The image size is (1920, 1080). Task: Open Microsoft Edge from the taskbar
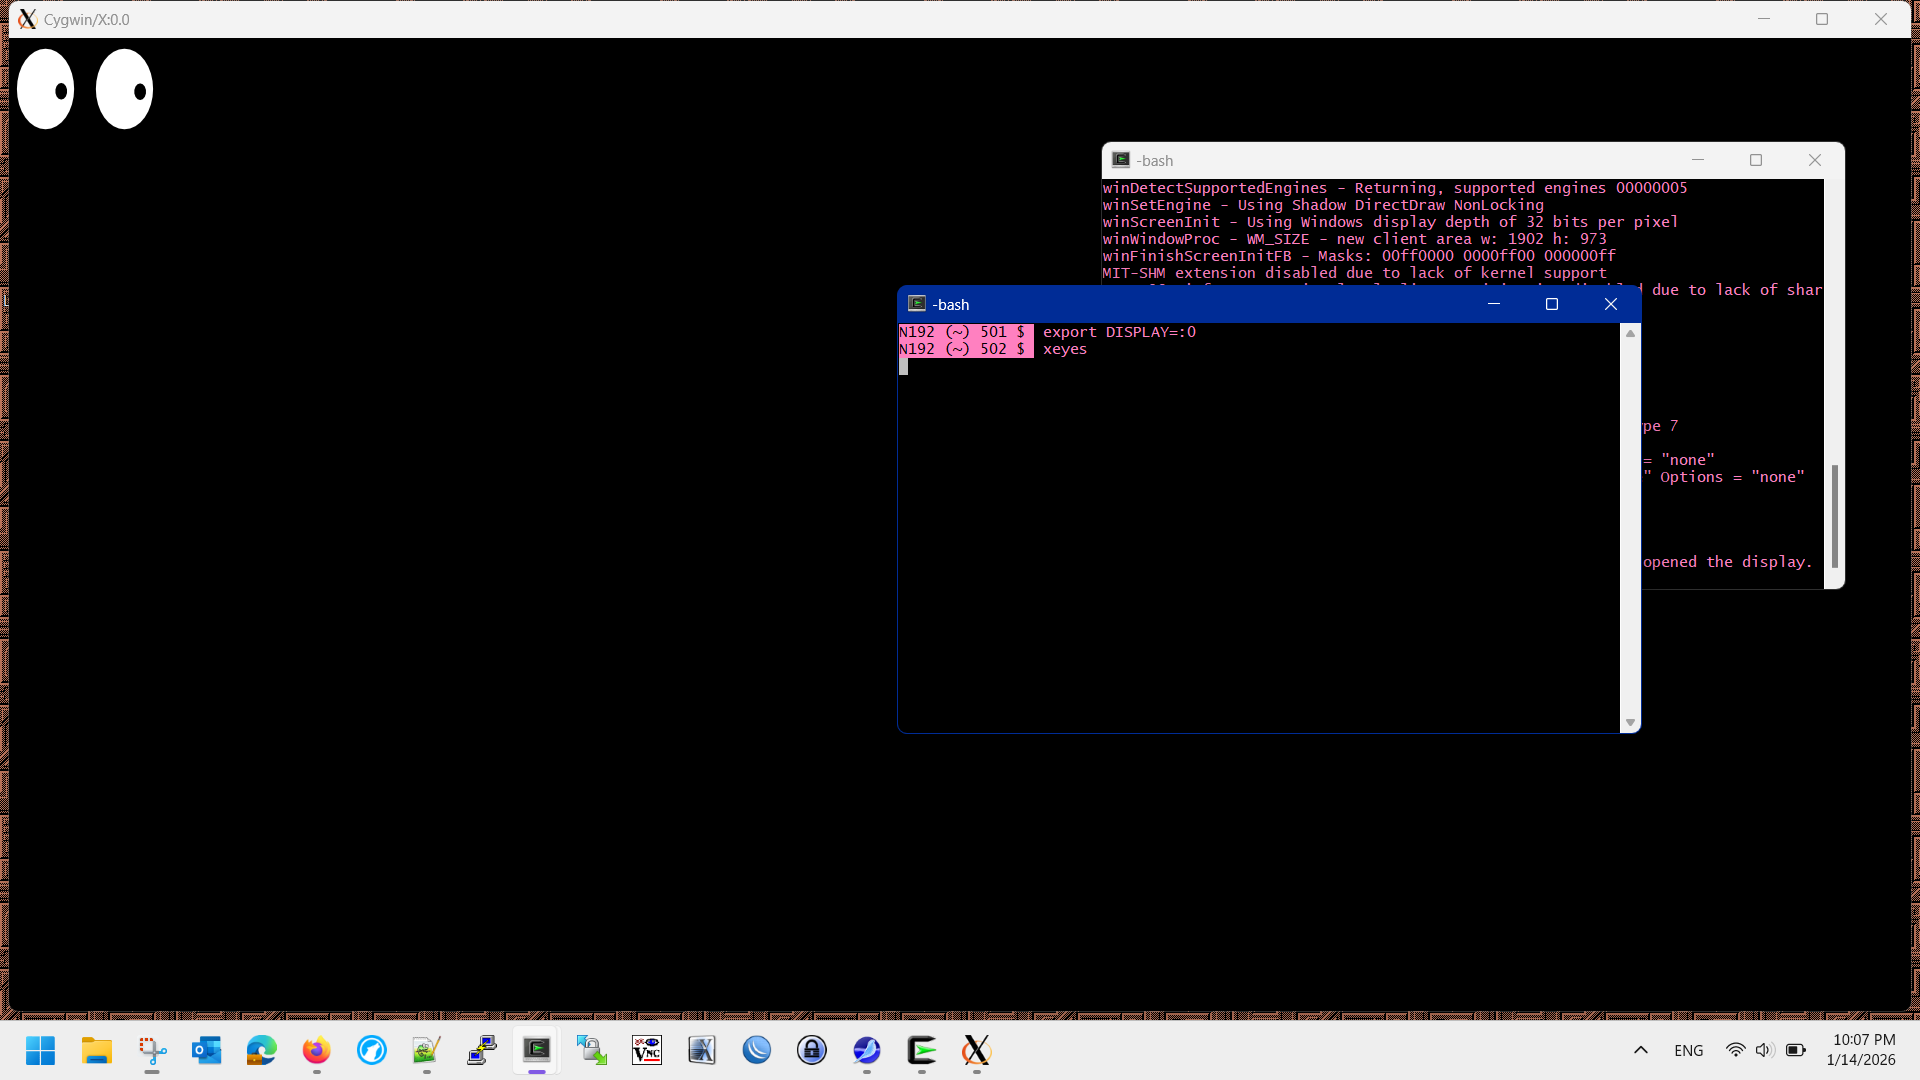(262, 1050)
